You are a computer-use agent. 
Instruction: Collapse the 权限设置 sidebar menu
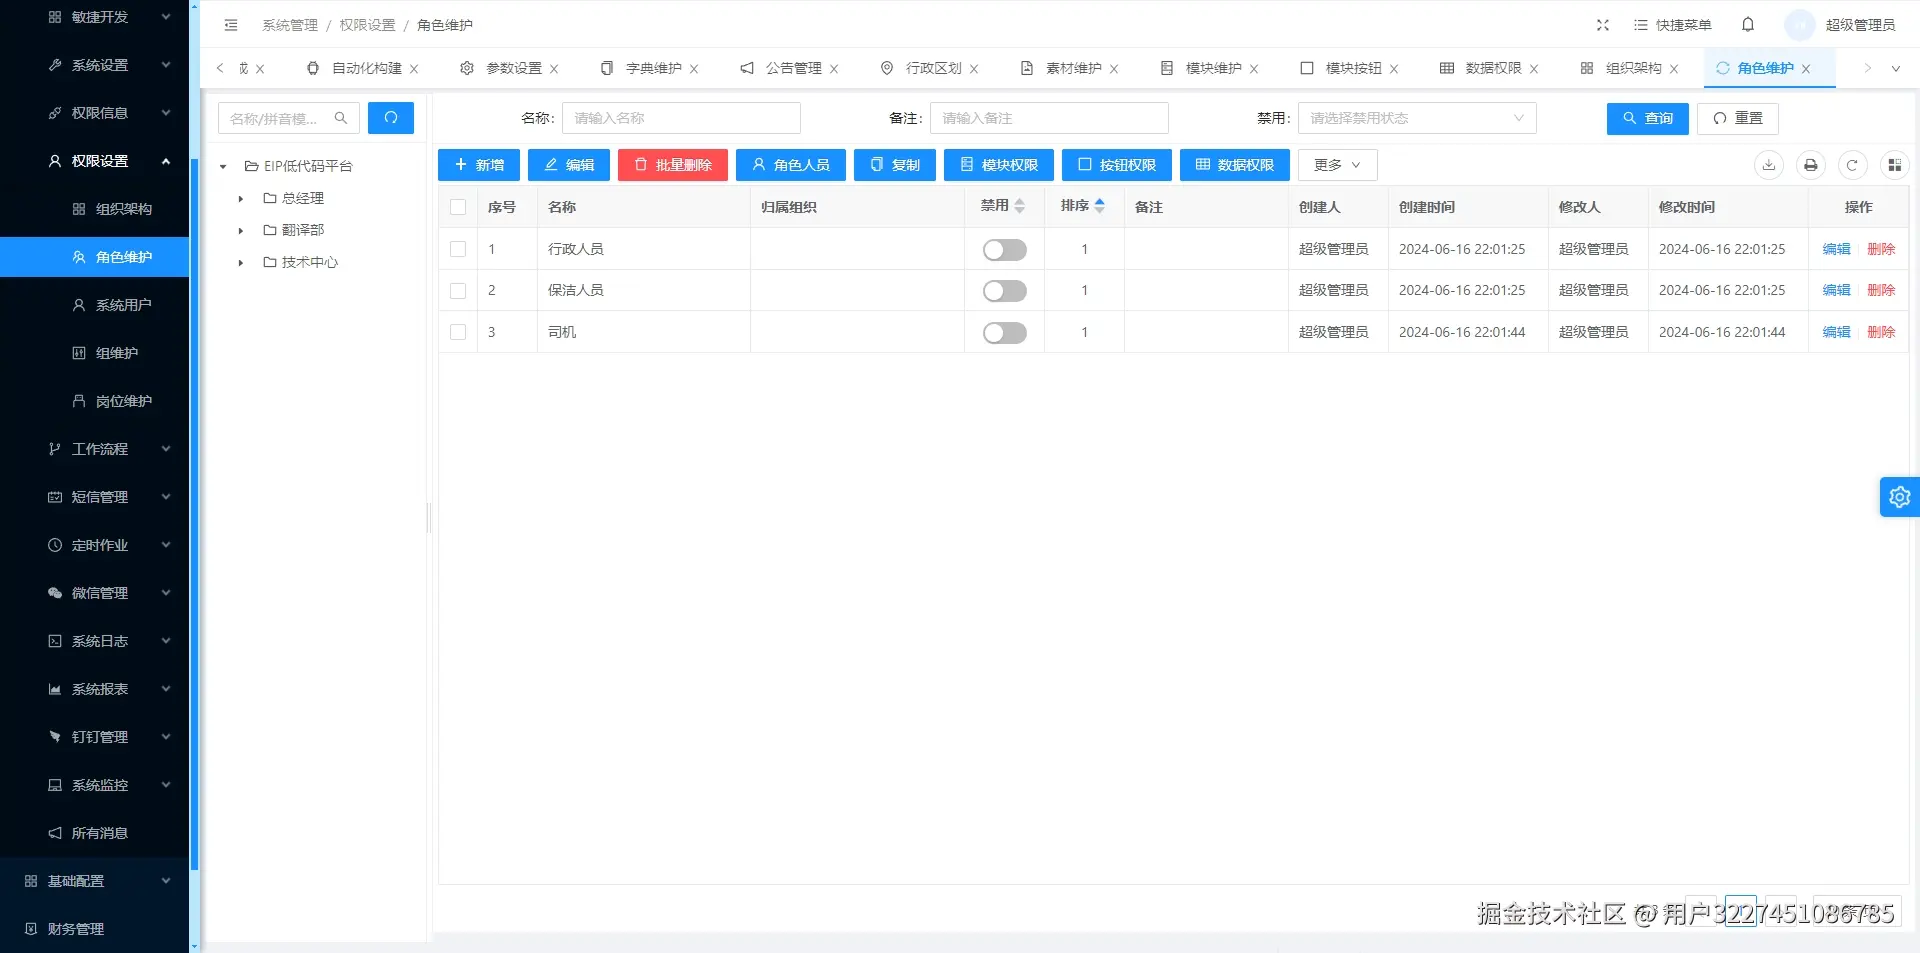pyautogui.click(x=95, y=161)
